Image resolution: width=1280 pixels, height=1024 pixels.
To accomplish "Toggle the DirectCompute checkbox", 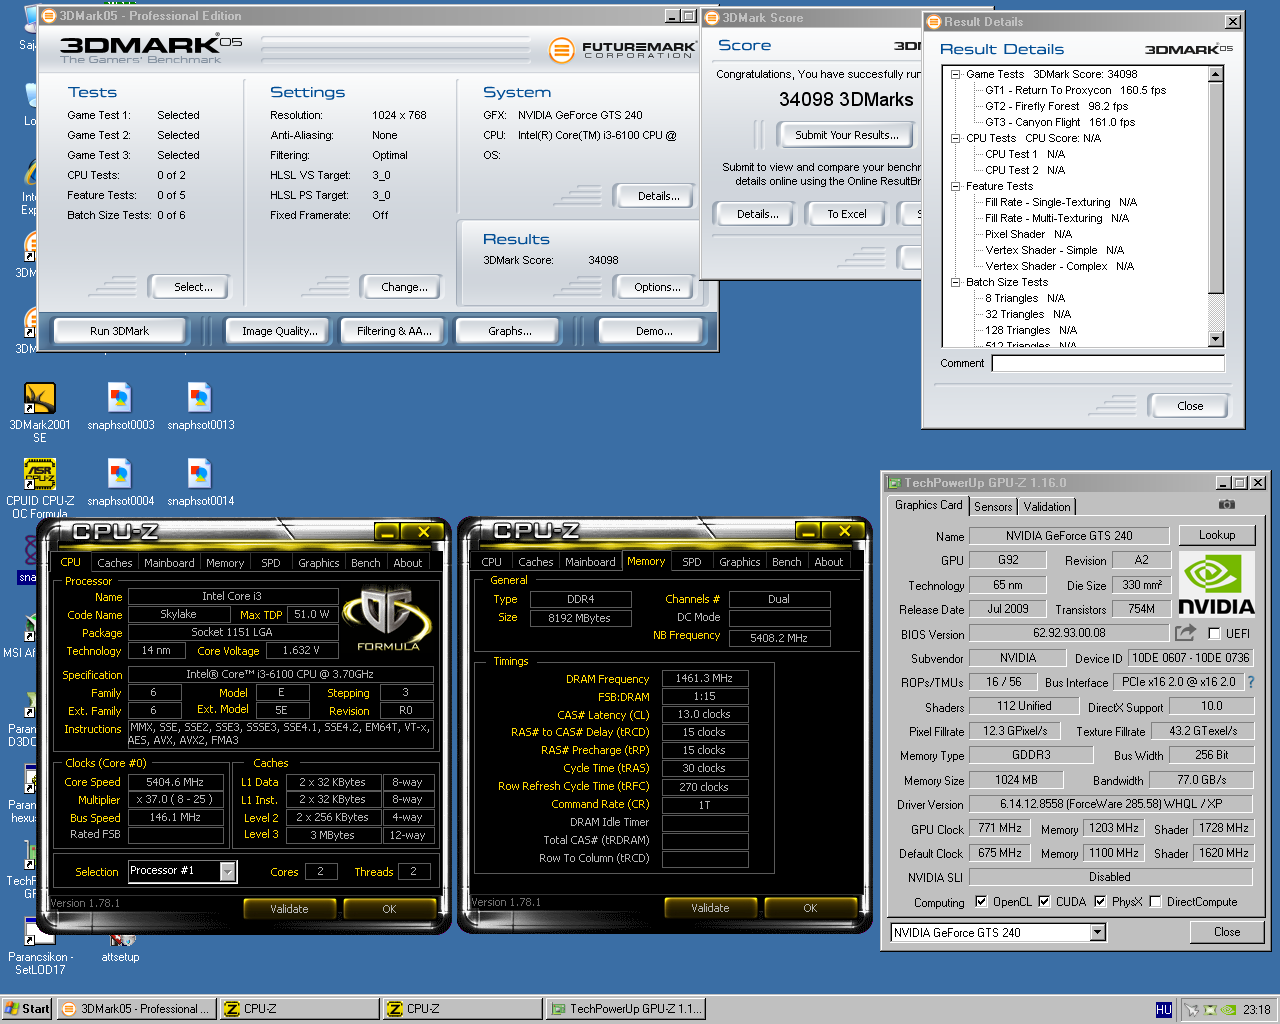I will tap(1155, 901).
